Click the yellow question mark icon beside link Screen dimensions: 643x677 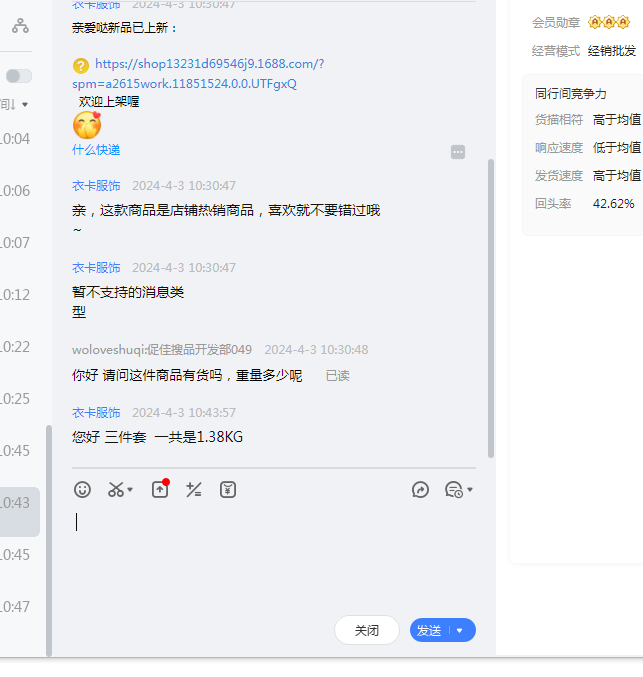click(x=81, y=66)
